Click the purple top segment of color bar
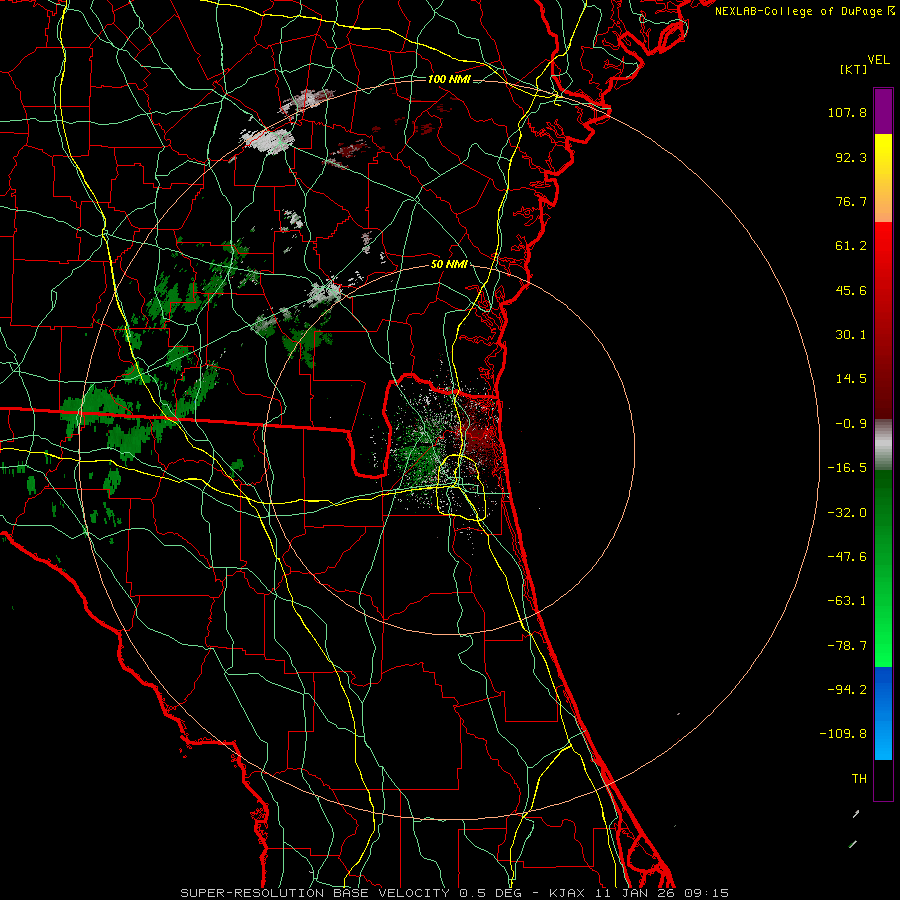The width and height of the screenshot is (900, 900). [883, 111]
